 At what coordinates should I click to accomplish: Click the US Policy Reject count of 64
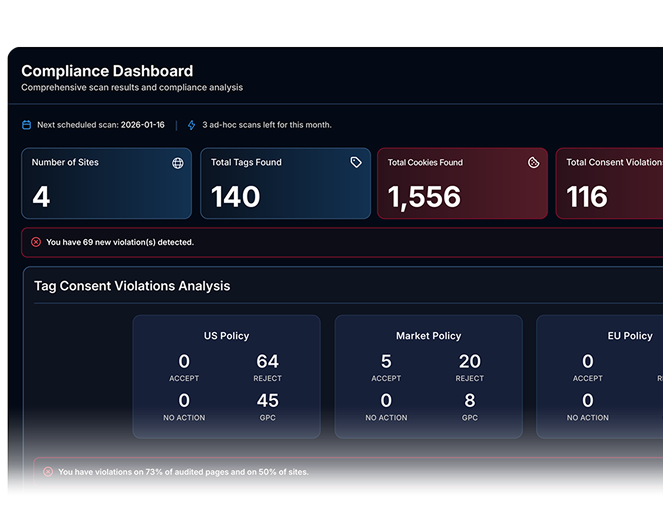[268, 361]
